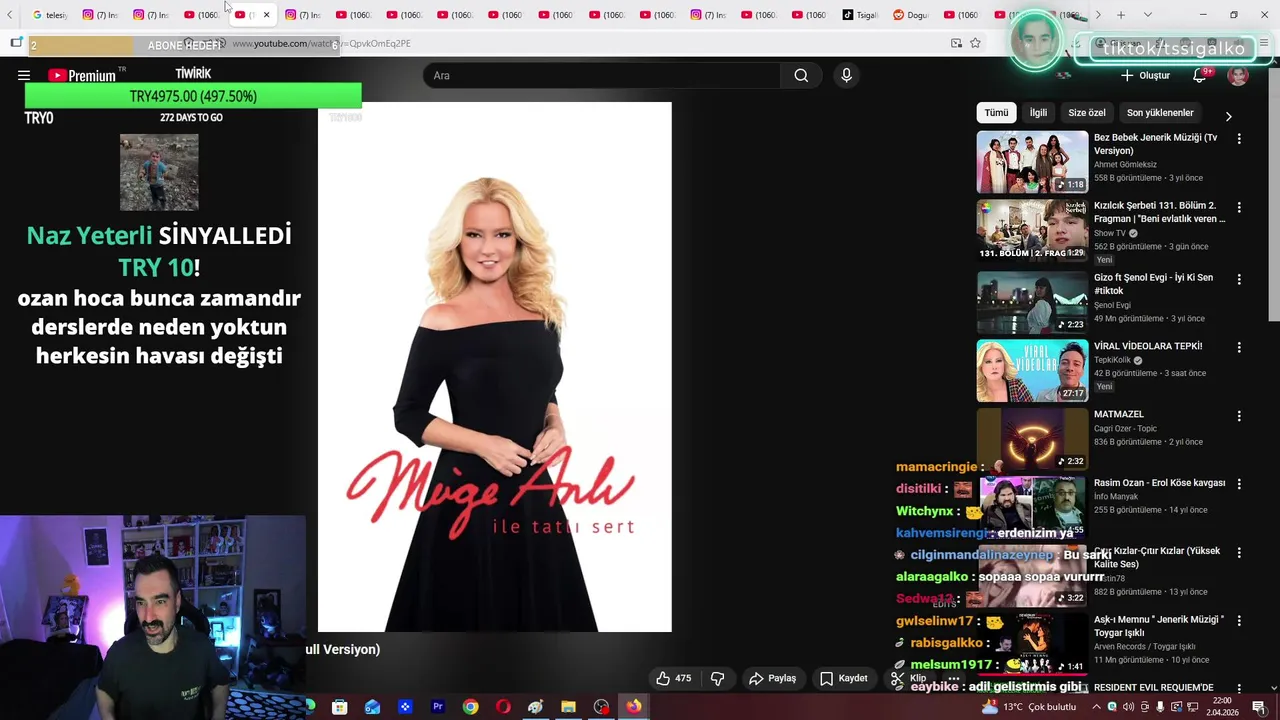Open the 22:00 taskbar clock
Viewport: 1280px width, 720px height.
[x=1221, y=707]
